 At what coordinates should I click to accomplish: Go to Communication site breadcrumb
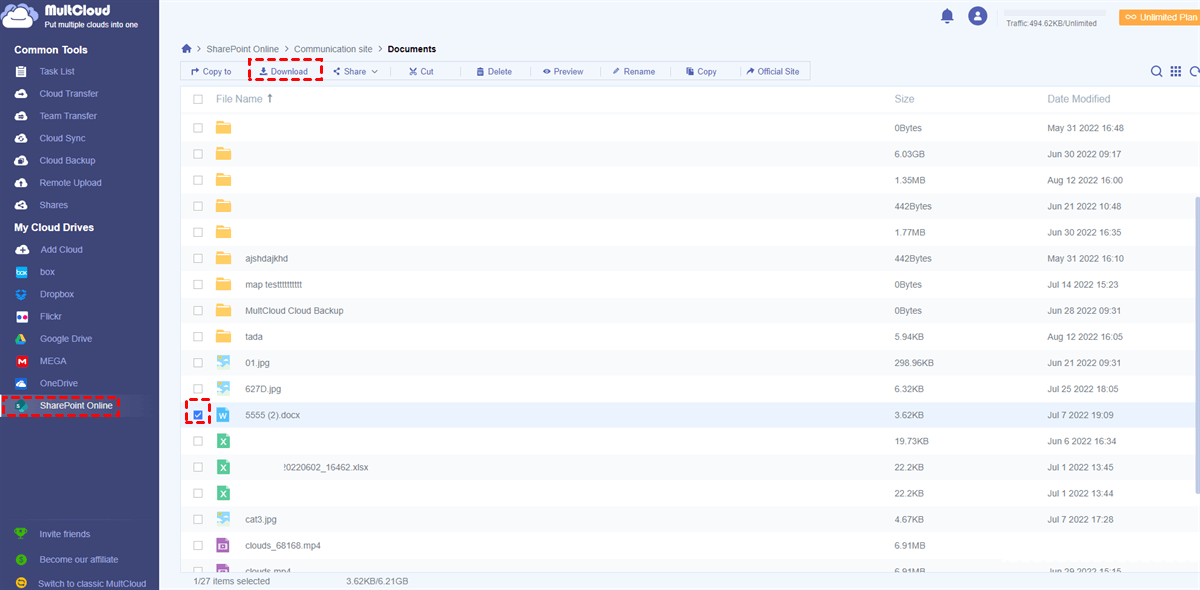point(333,49)
